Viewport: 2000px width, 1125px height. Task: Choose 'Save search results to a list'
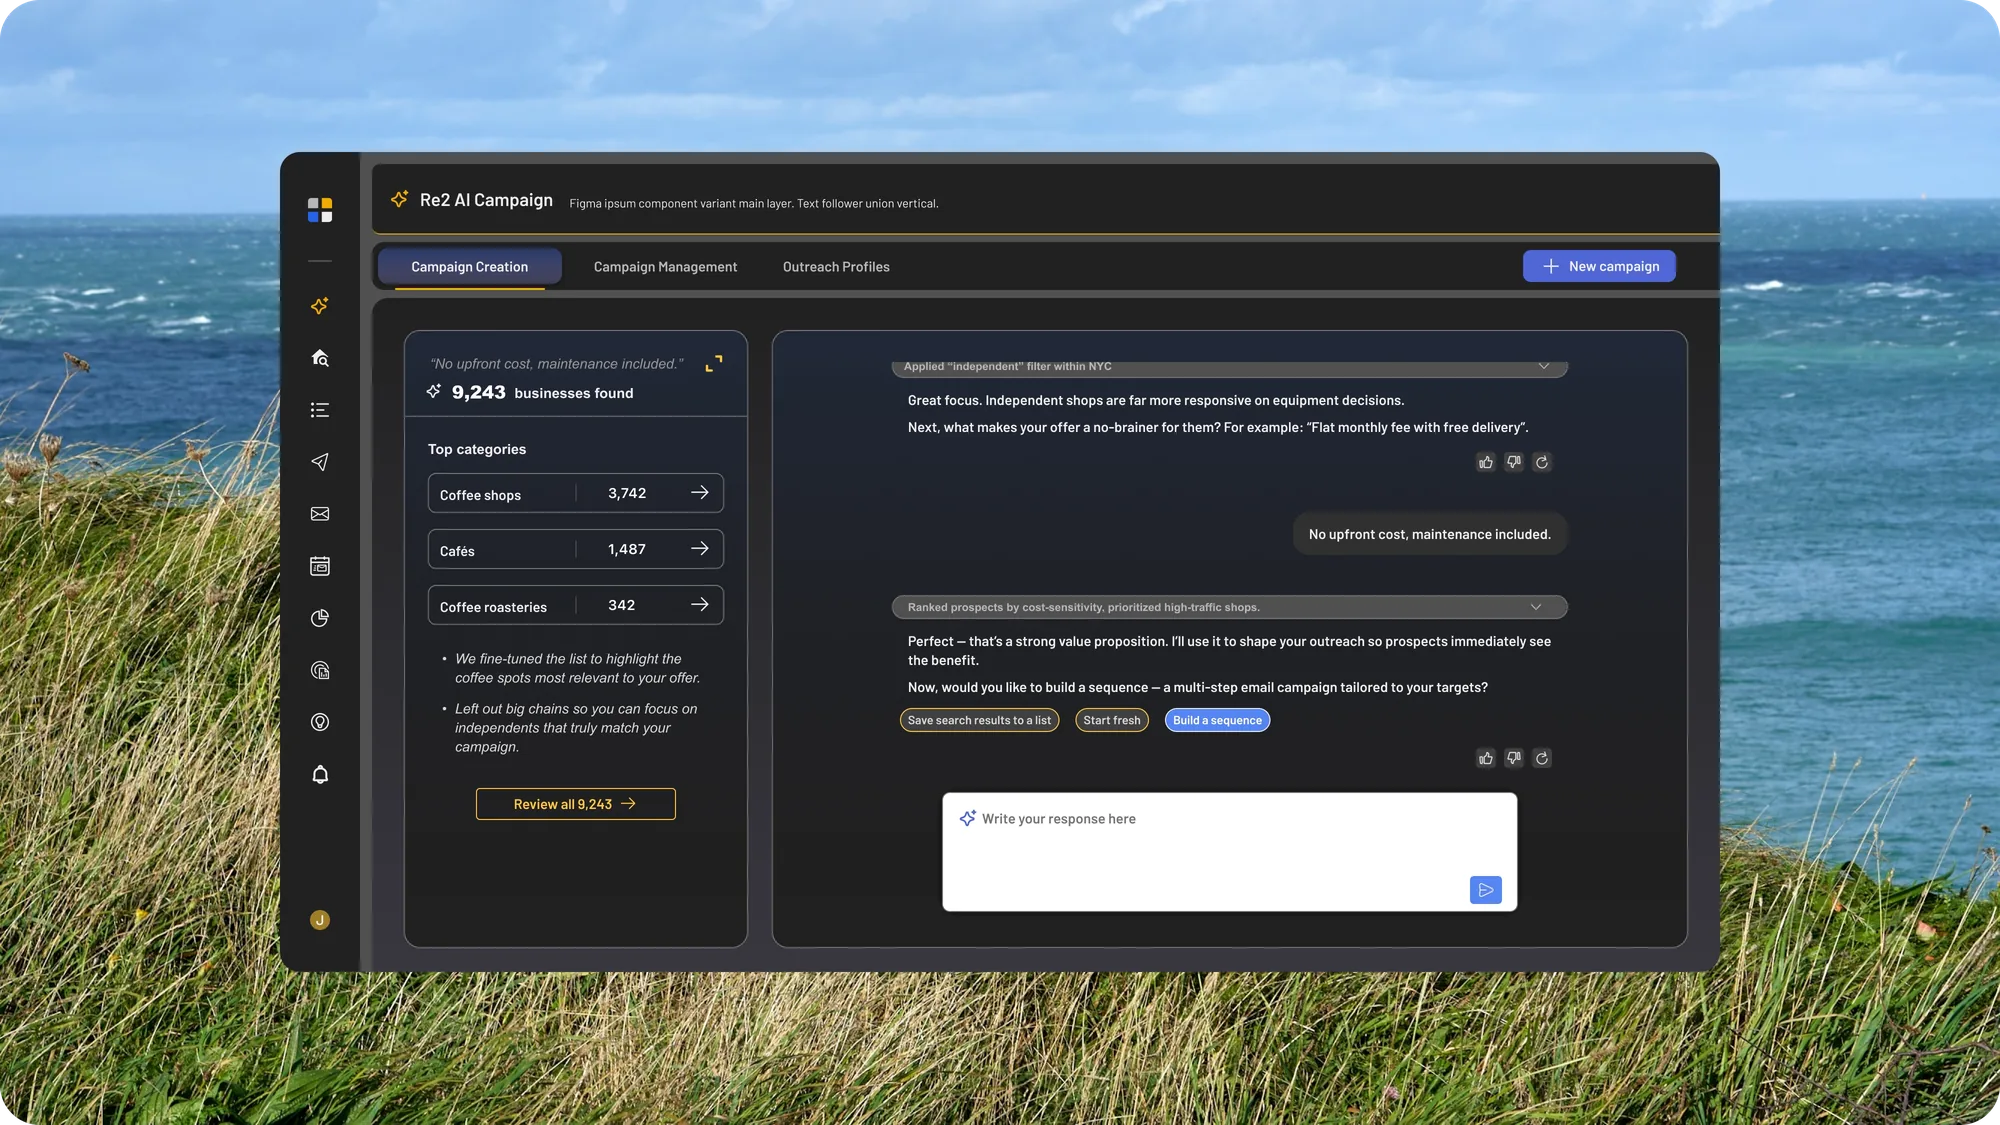coord(979,720)
